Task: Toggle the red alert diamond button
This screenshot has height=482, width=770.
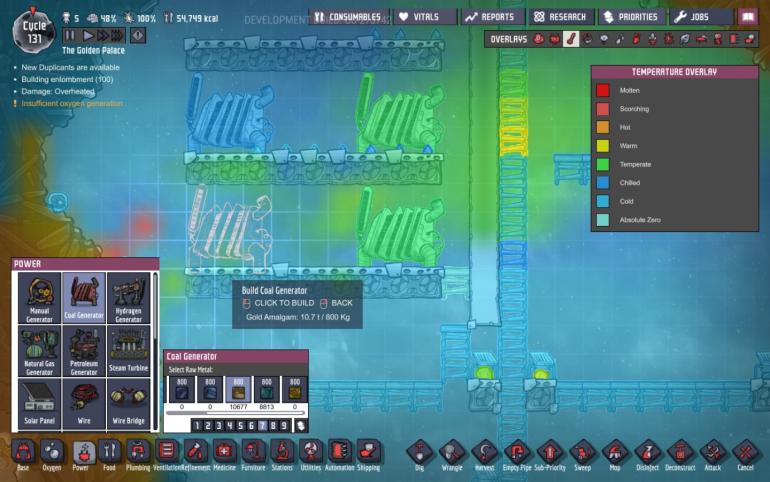Action: click(138, 35)
